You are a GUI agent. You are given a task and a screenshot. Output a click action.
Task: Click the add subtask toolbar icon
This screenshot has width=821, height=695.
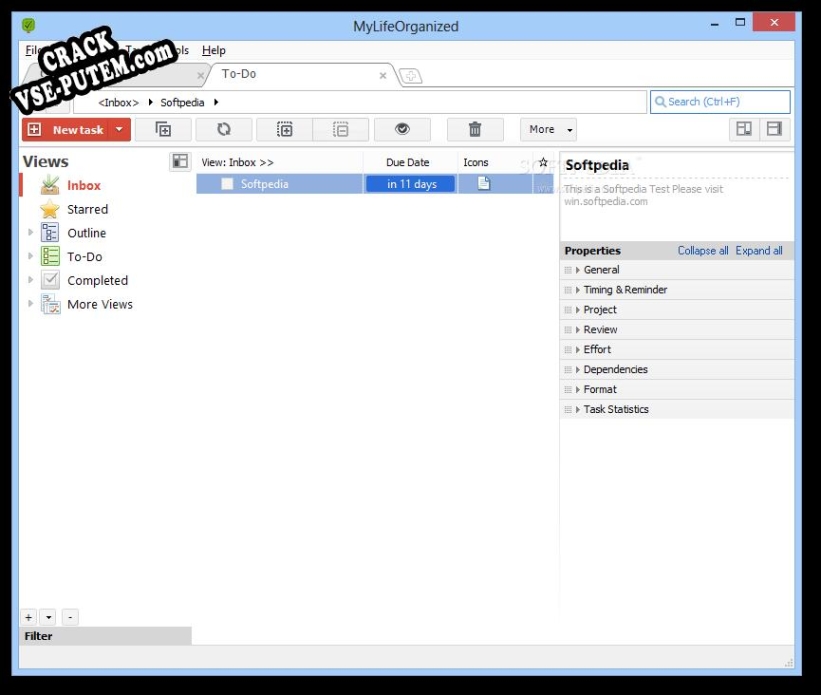coord(163,129)
